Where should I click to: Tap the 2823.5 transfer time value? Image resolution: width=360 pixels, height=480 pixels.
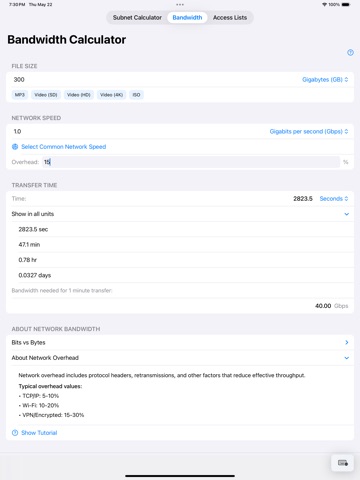coord(303,199)
